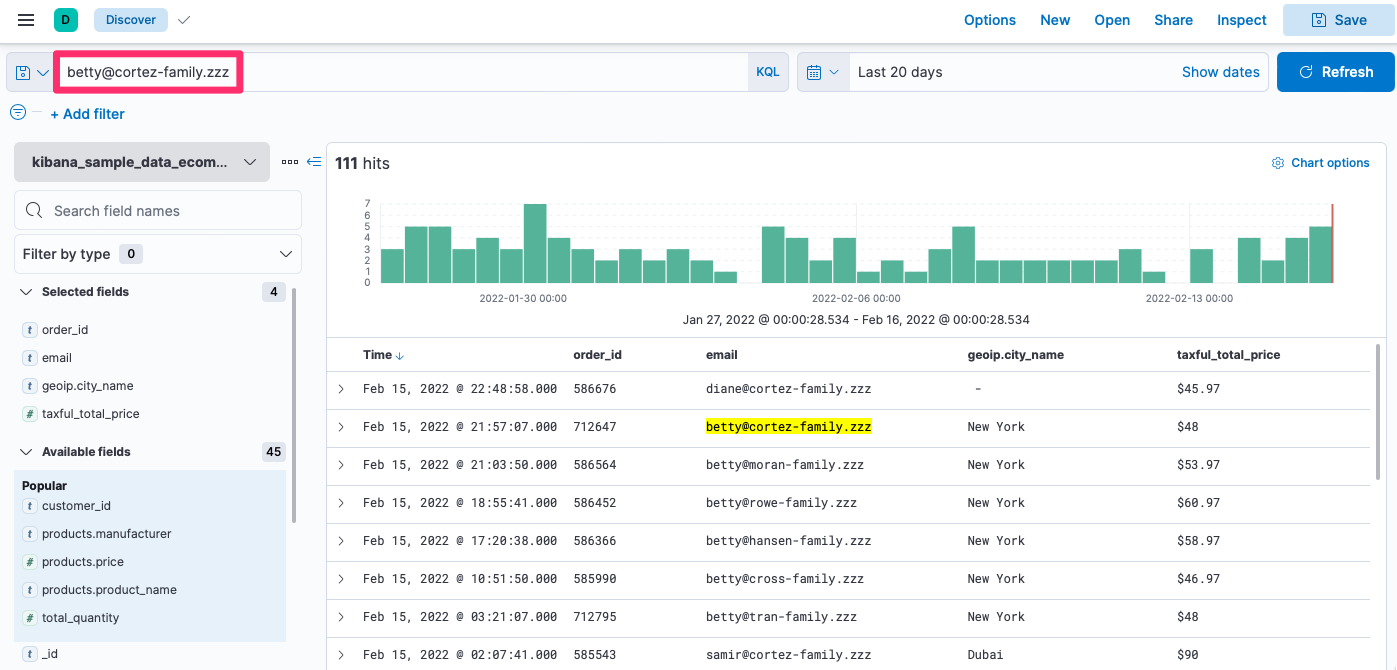Collapse the Selected fields section
1397x670 pixels.
pos(26,292)
